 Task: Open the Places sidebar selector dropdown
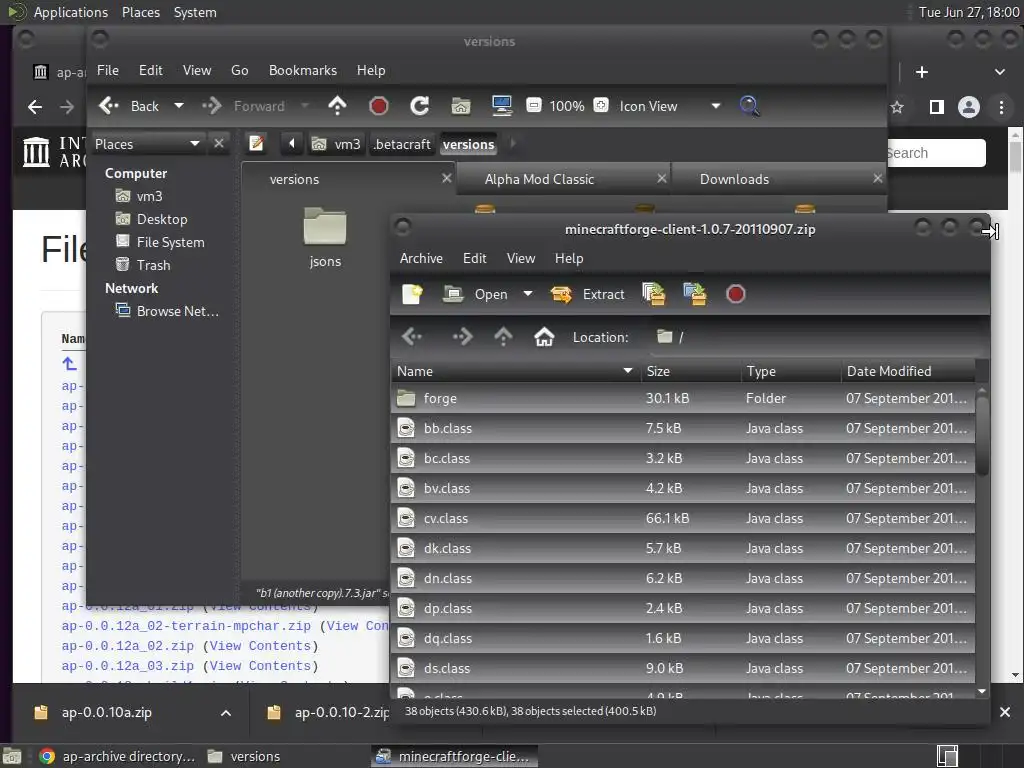[147, 144]
